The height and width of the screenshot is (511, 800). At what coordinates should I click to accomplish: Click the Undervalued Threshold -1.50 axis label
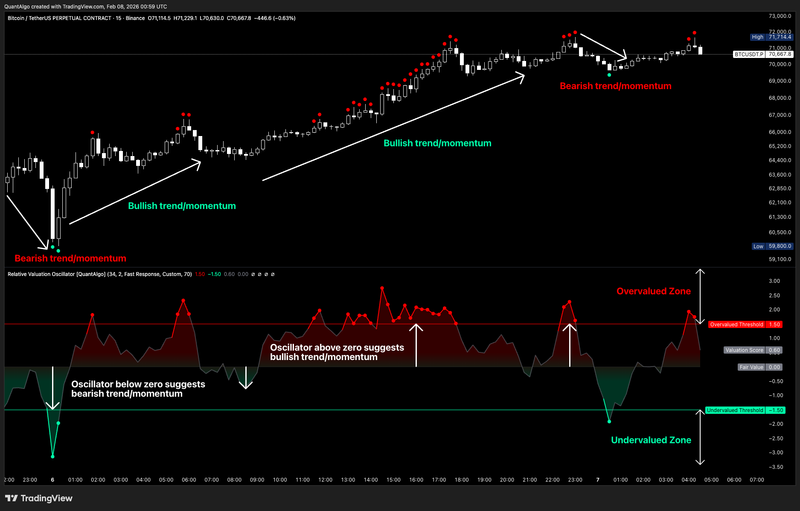(x=745, y=410)
